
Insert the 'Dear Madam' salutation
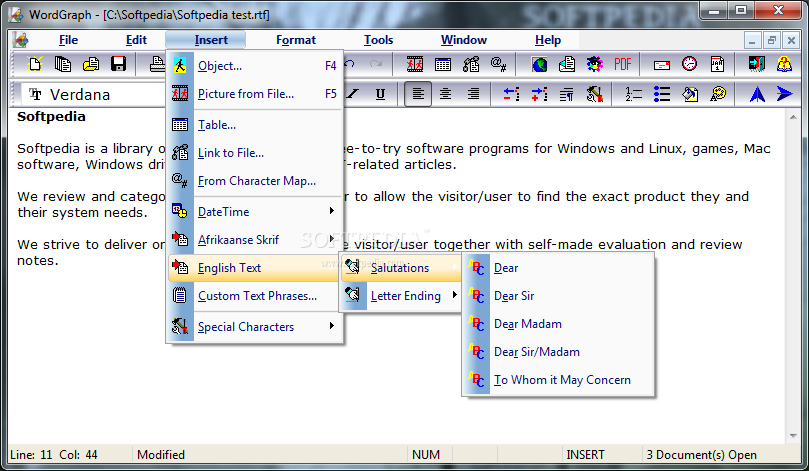558,323
